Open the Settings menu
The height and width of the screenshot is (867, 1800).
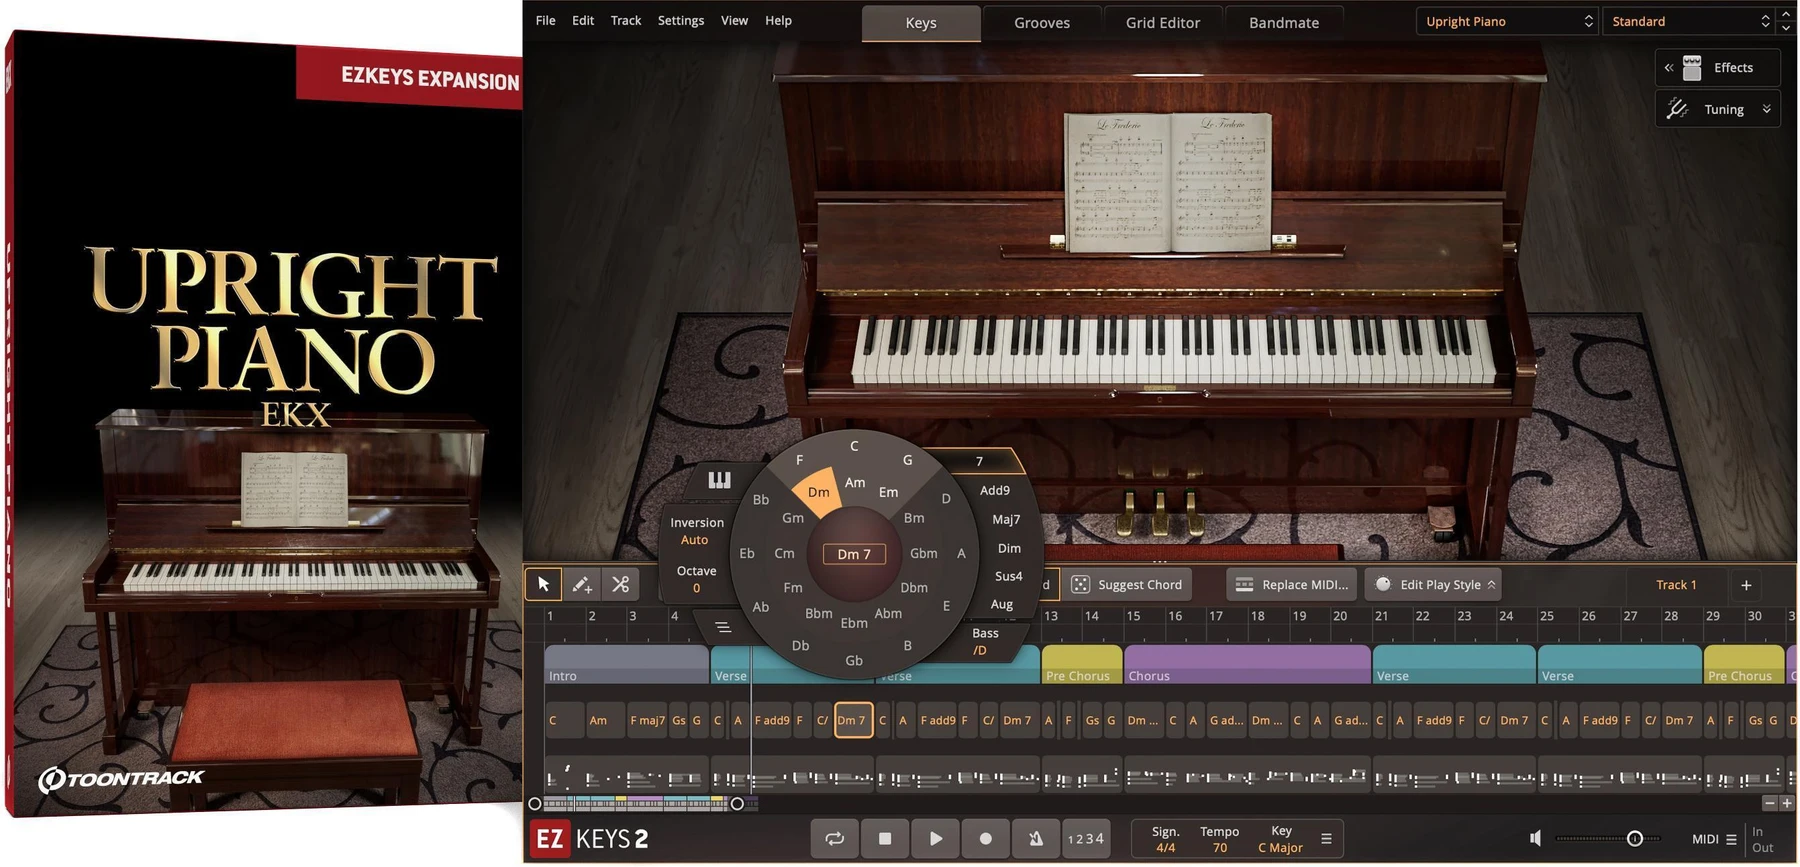tap(681, 20)
